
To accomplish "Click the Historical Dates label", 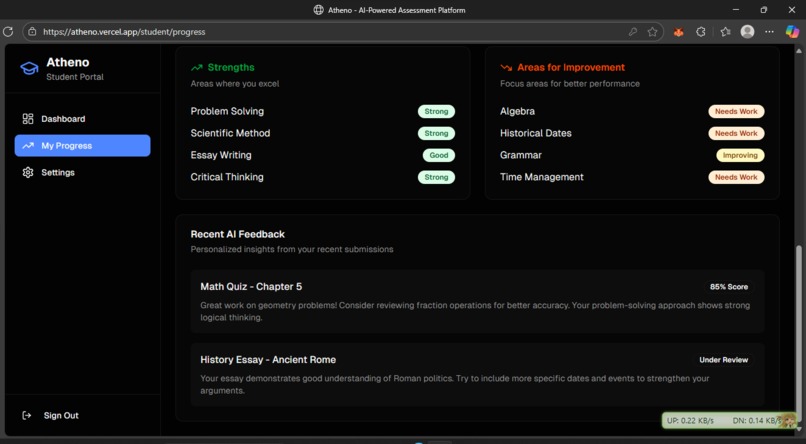I will [x=536, y=133].
